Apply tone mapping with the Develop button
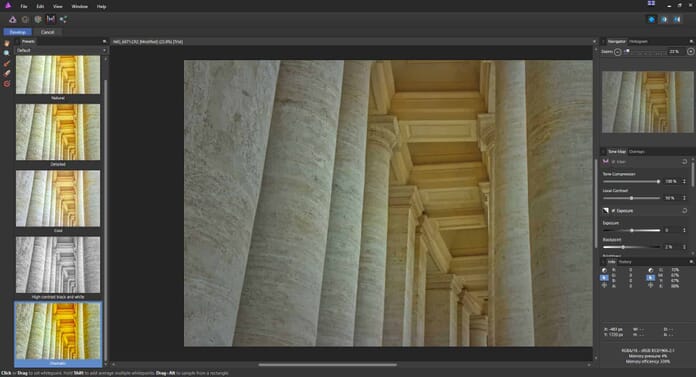This screenshot has height=377, width=696. tap(18, 32)
